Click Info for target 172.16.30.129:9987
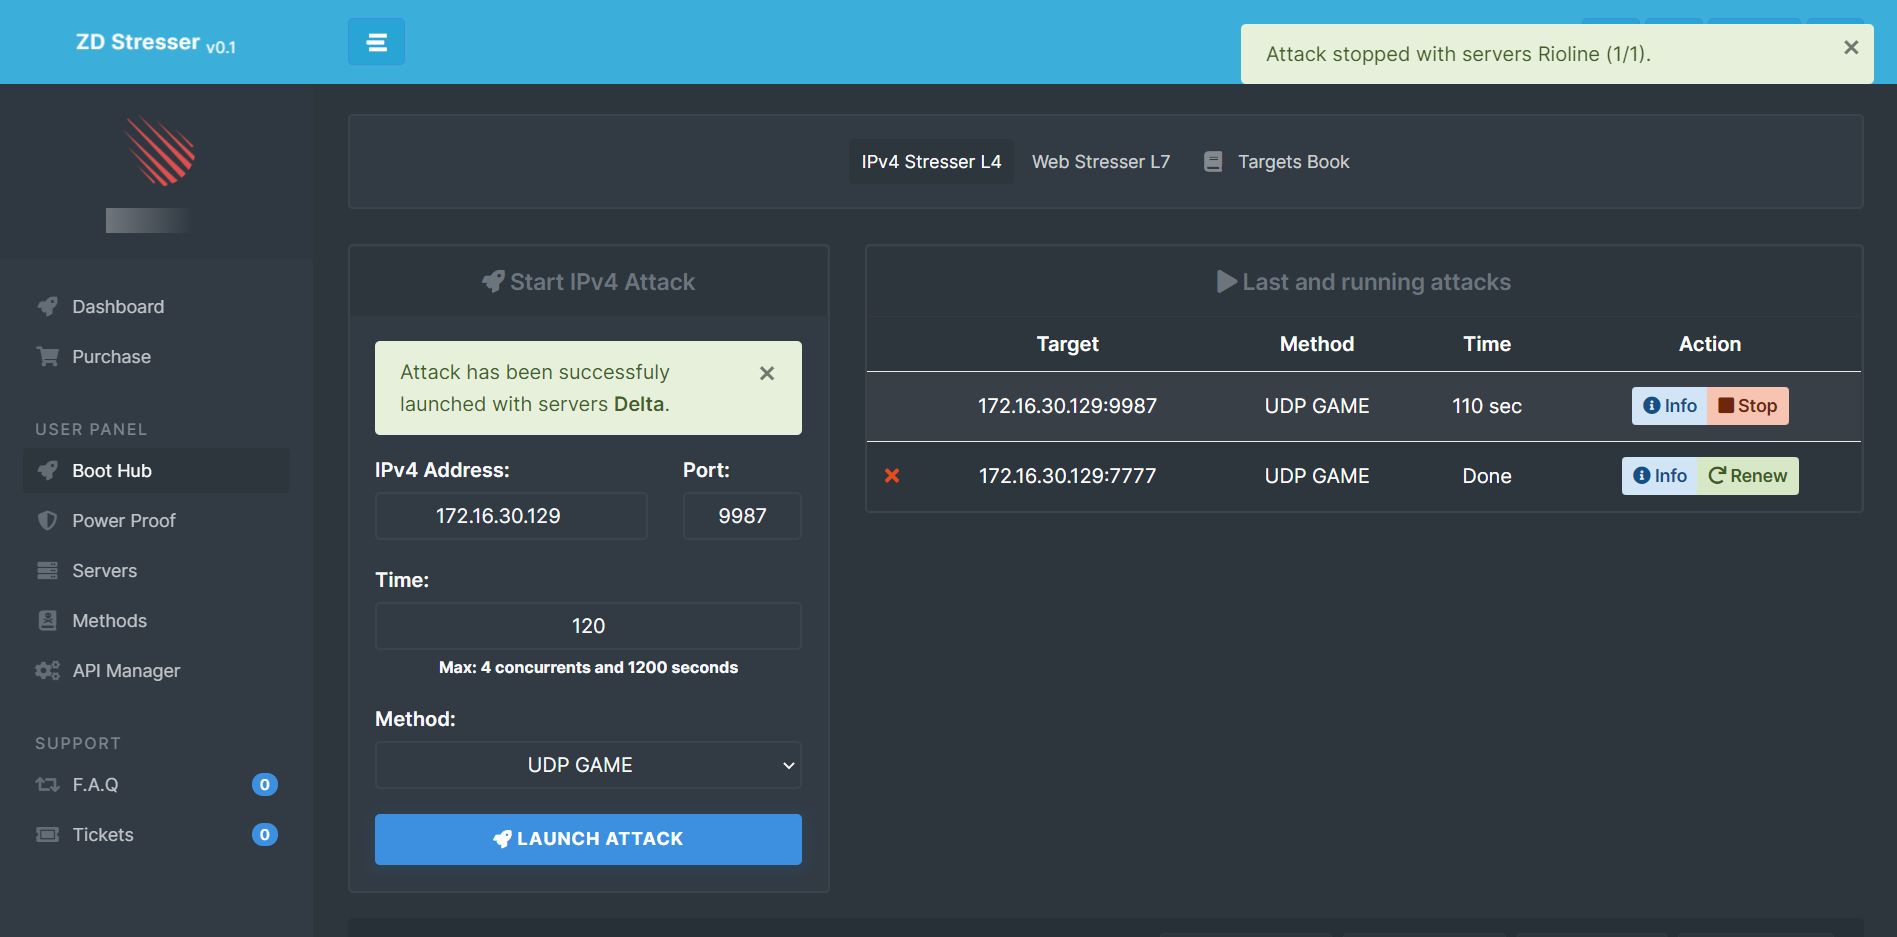The width and height of the screenshot is (1897, 937). [1669, 406]
